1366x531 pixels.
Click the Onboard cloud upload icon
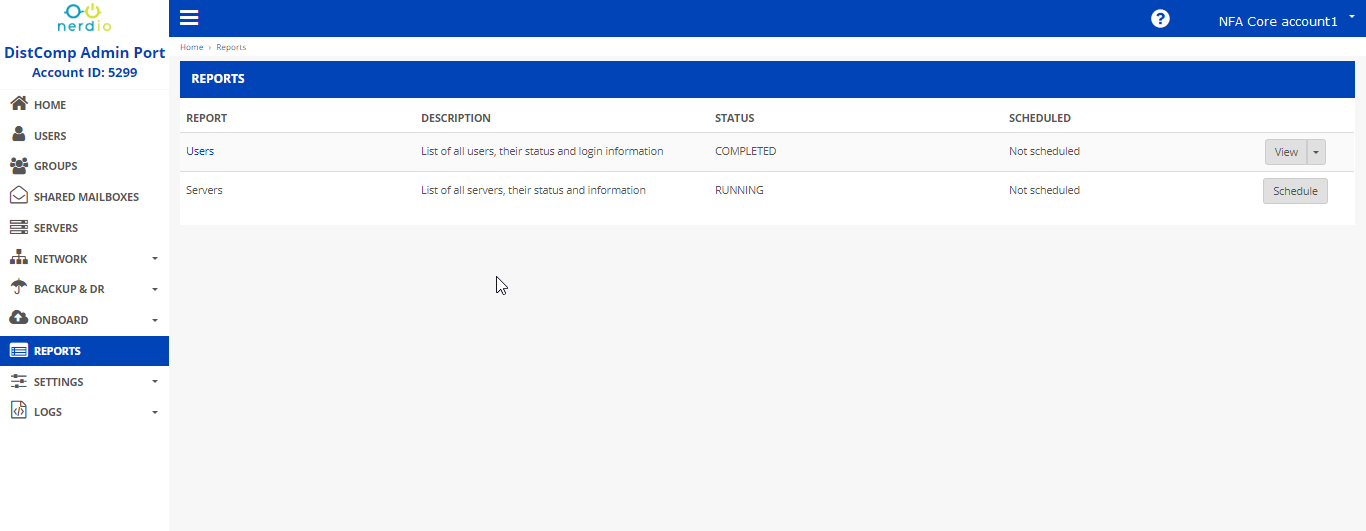point(18,319)
